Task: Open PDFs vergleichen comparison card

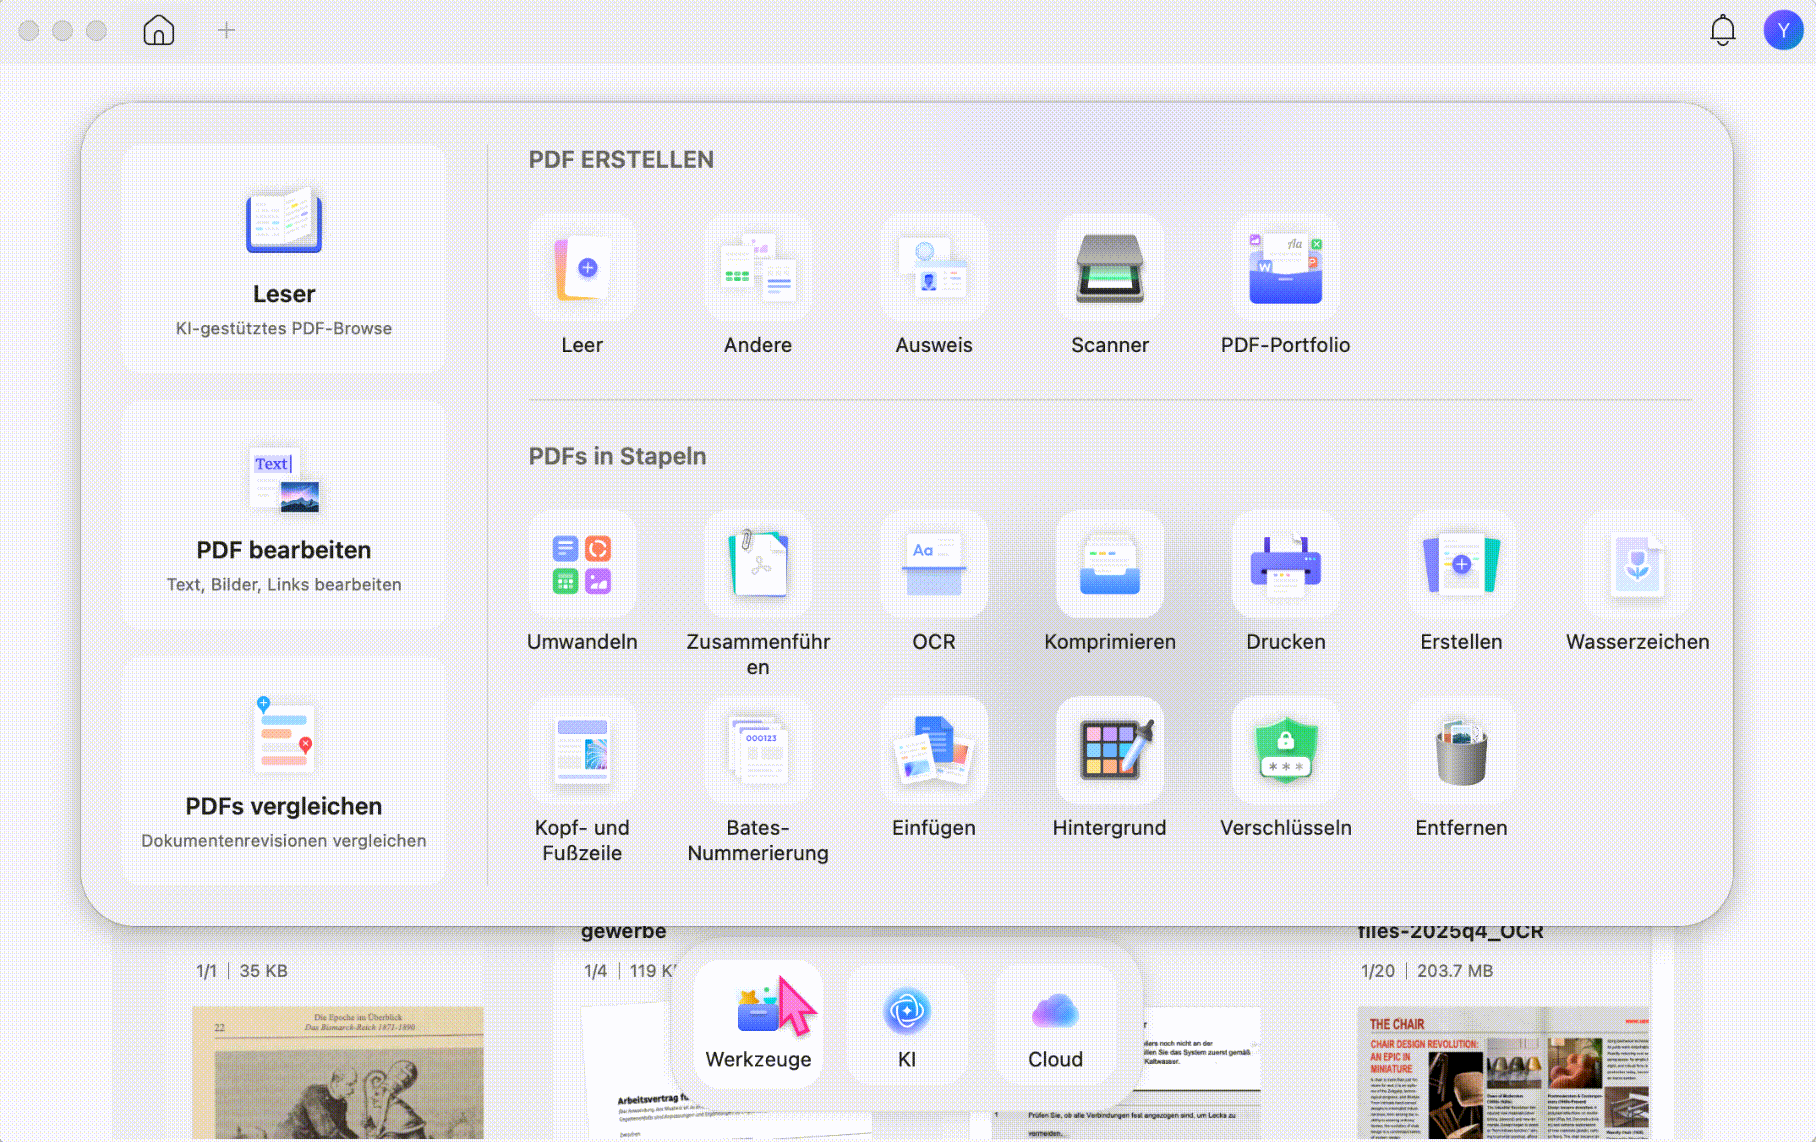Action: (x=284, y=771)
